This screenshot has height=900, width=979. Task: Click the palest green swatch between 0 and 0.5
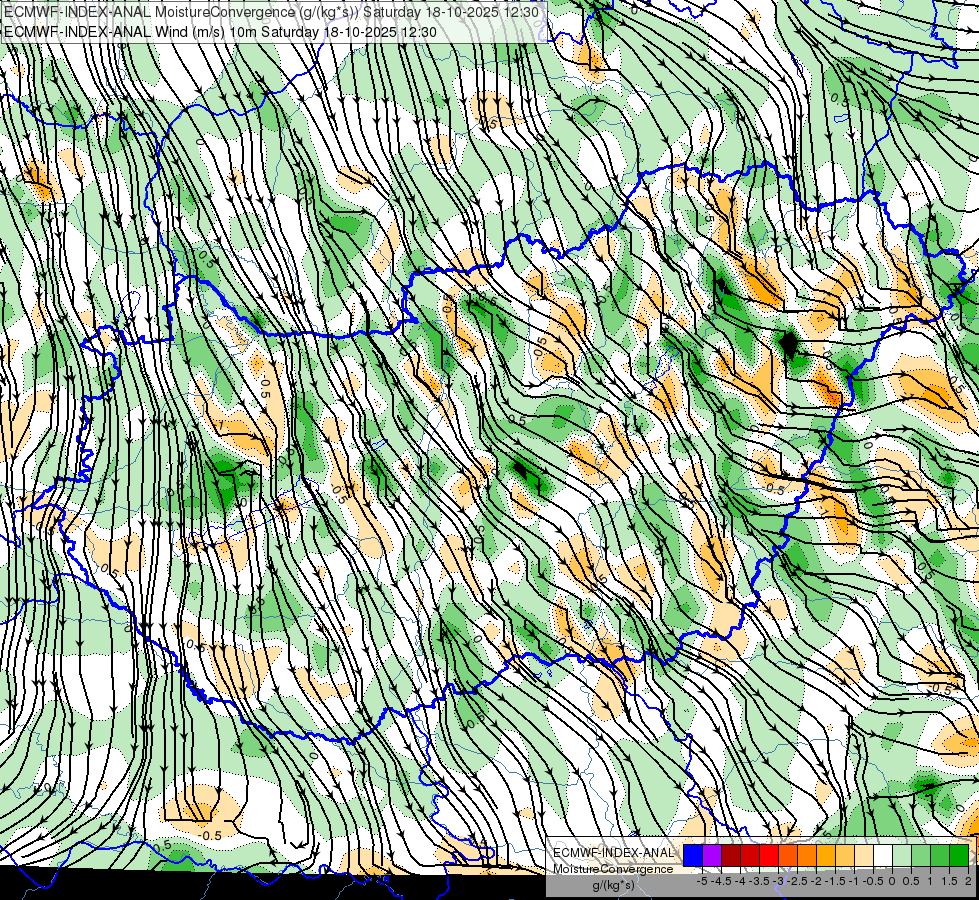[x=902, y=856]
